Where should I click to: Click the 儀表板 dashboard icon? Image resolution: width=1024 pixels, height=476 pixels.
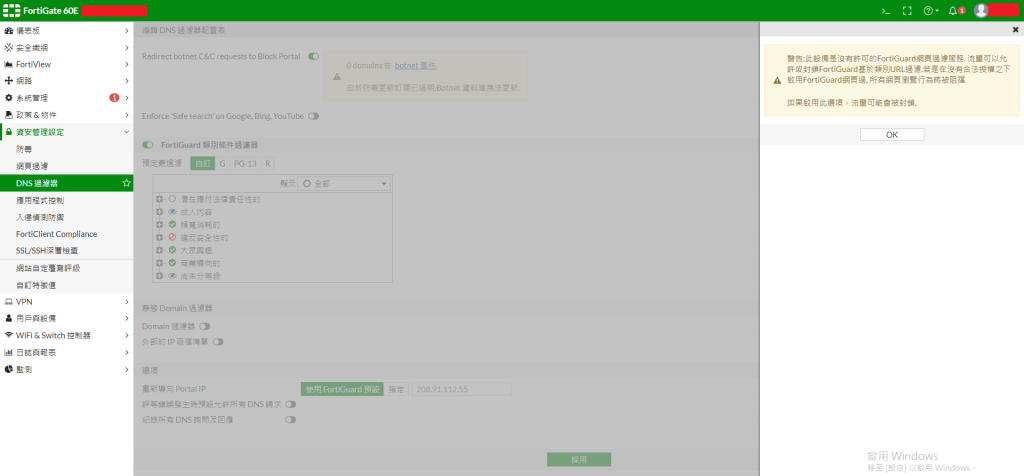click(x=8, y=31)
